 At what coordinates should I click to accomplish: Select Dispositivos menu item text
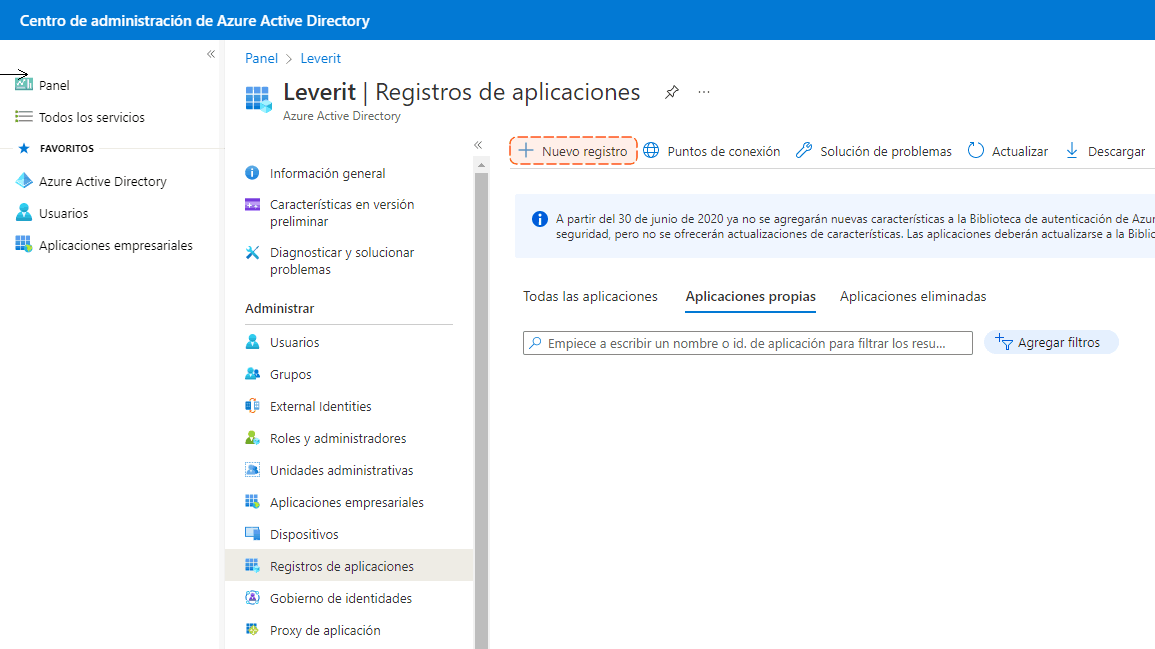tap(304, 534)
